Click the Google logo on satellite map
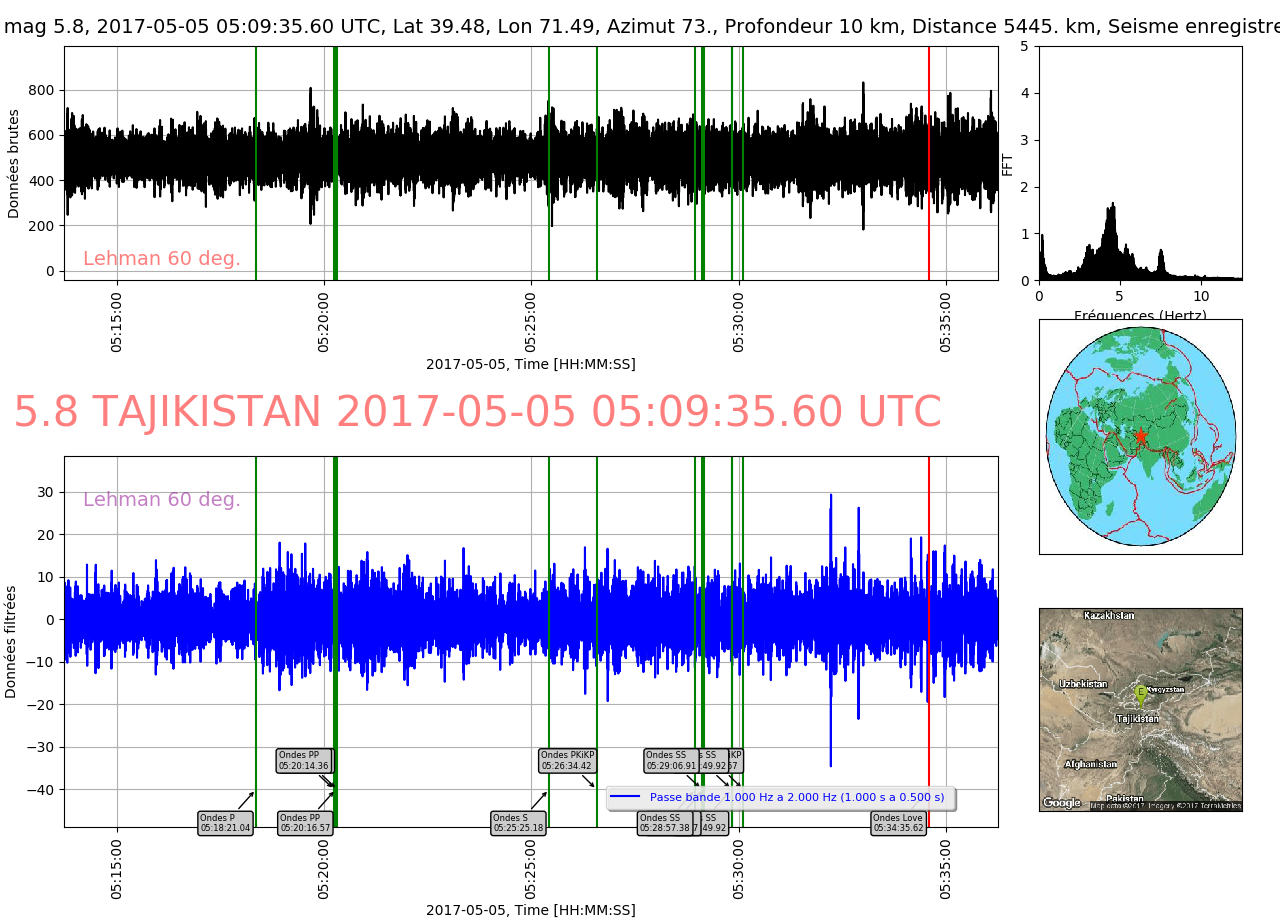 (x=1062, y=802)
